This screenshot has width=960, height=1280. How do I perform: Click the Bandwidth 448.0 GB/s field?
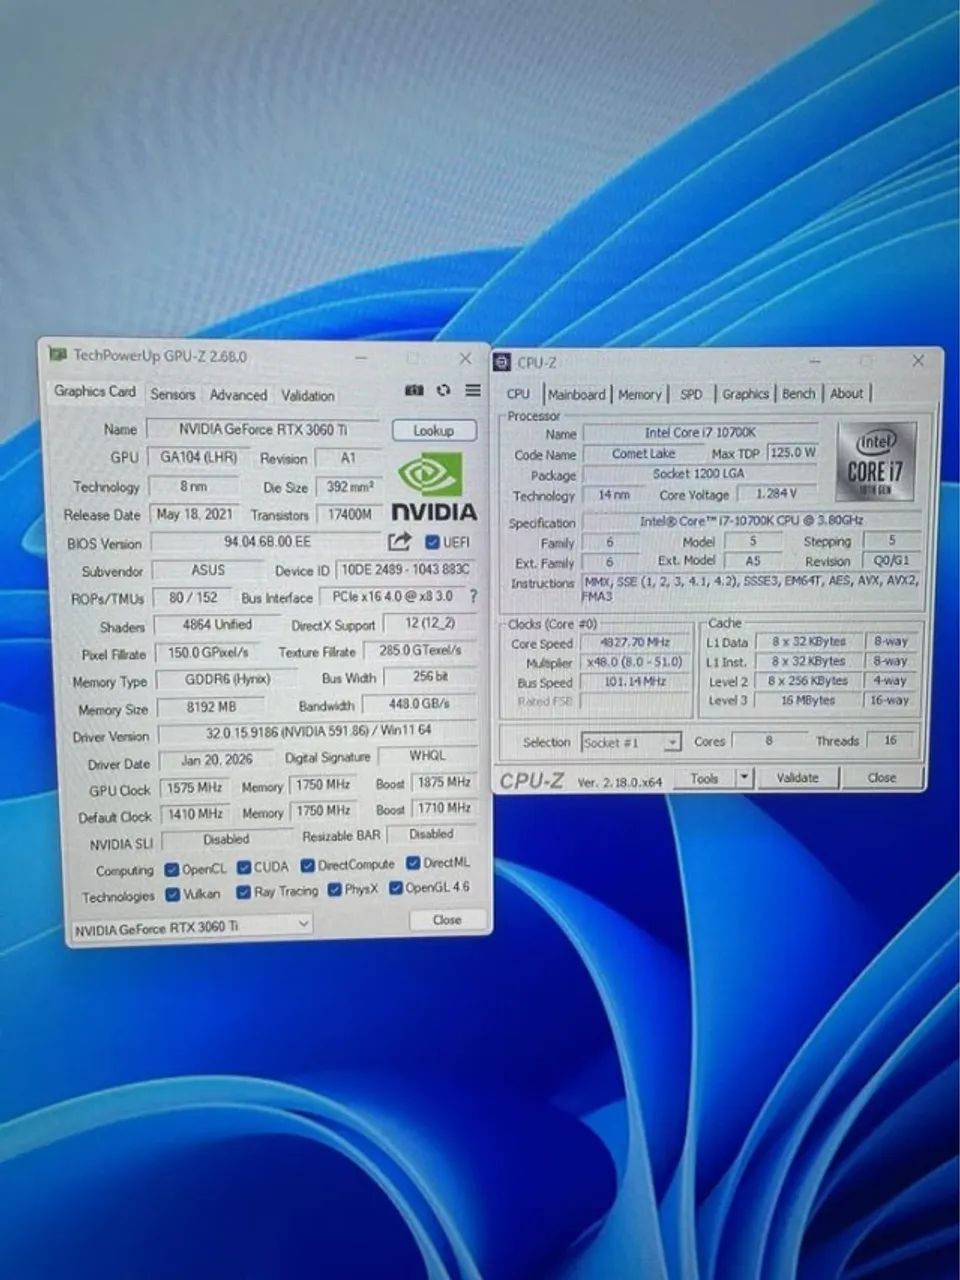coord(419,704)
